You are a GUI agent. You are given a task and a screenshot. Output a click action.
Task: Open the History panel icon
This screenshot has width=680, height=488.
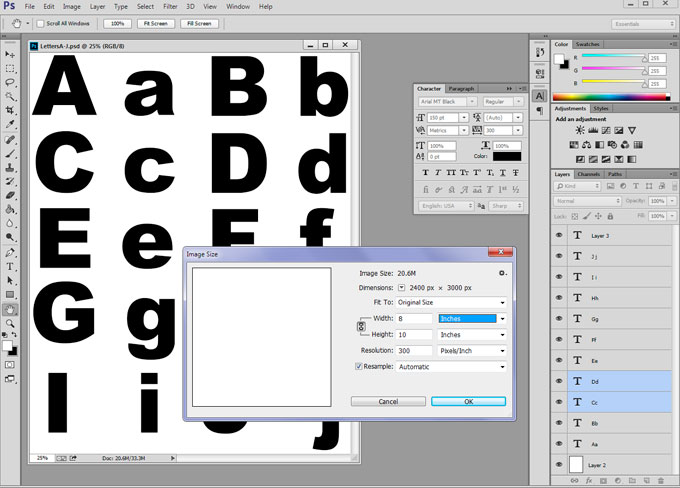[x=539, y=52]
